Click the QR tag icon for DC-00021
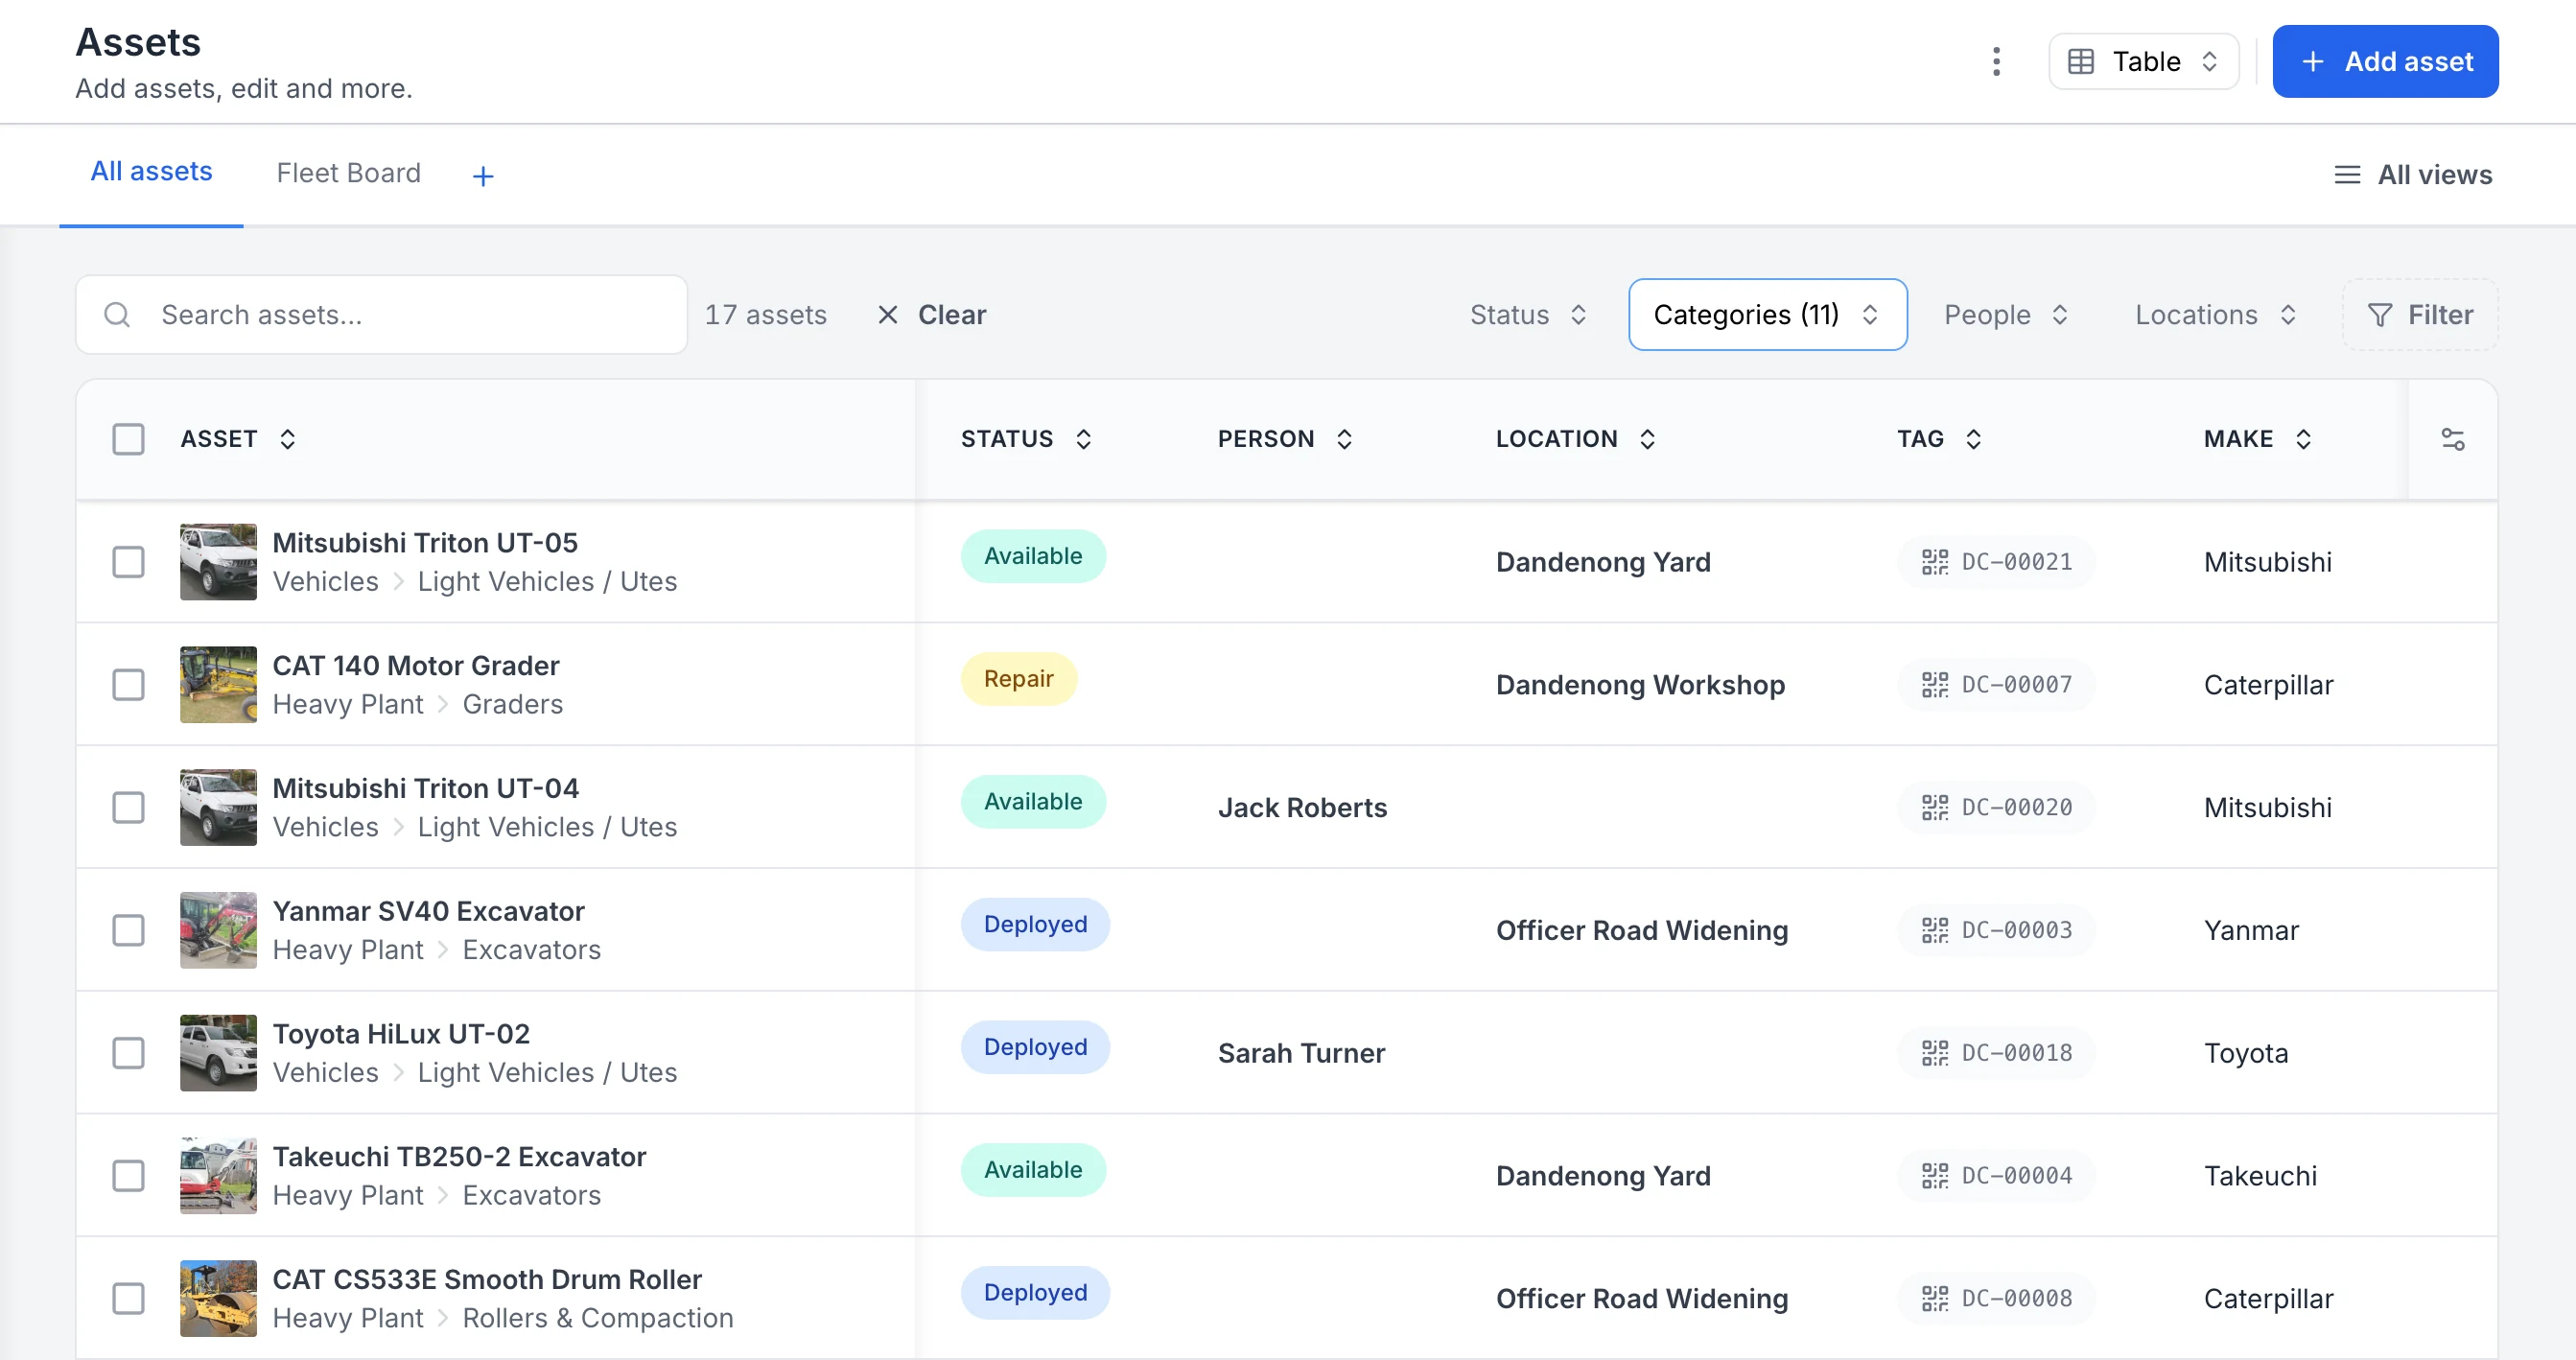Image resolution: width=2576 pixels, height=1360 pixels. click(1935, 562)
